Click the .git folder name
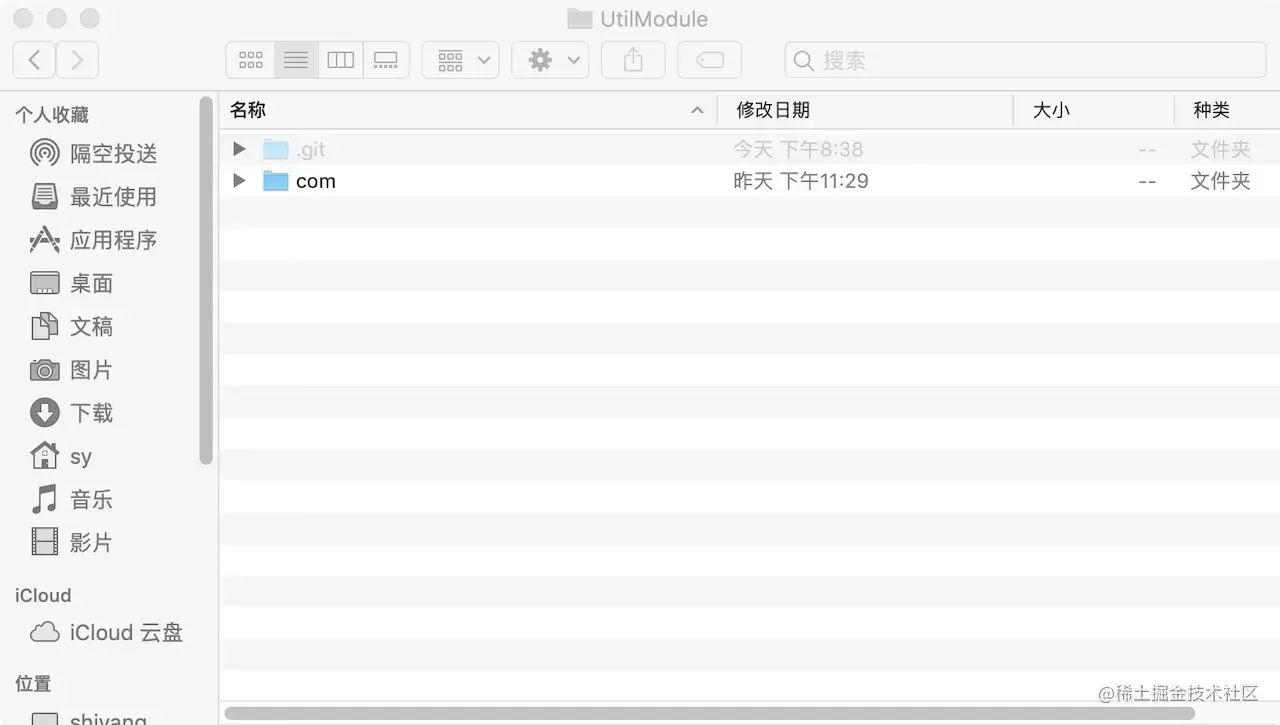 coord(311,149)
